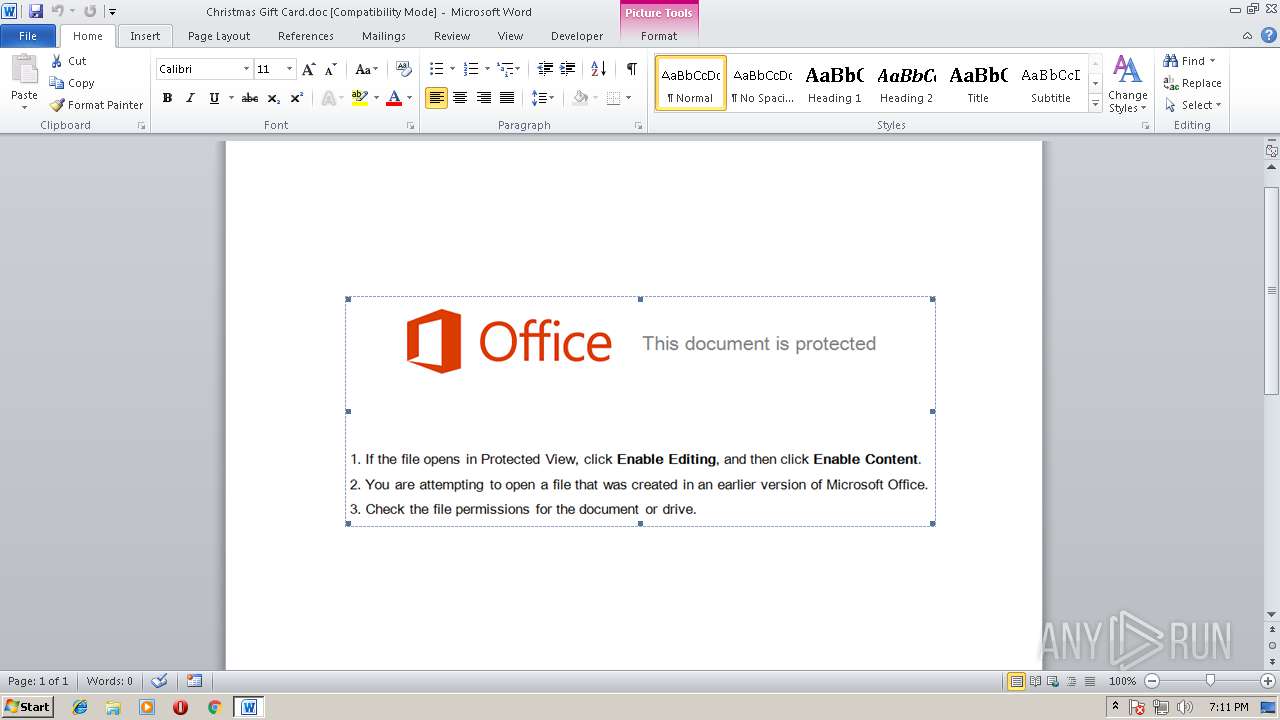Toggle Center alignment

click(460, 98)
